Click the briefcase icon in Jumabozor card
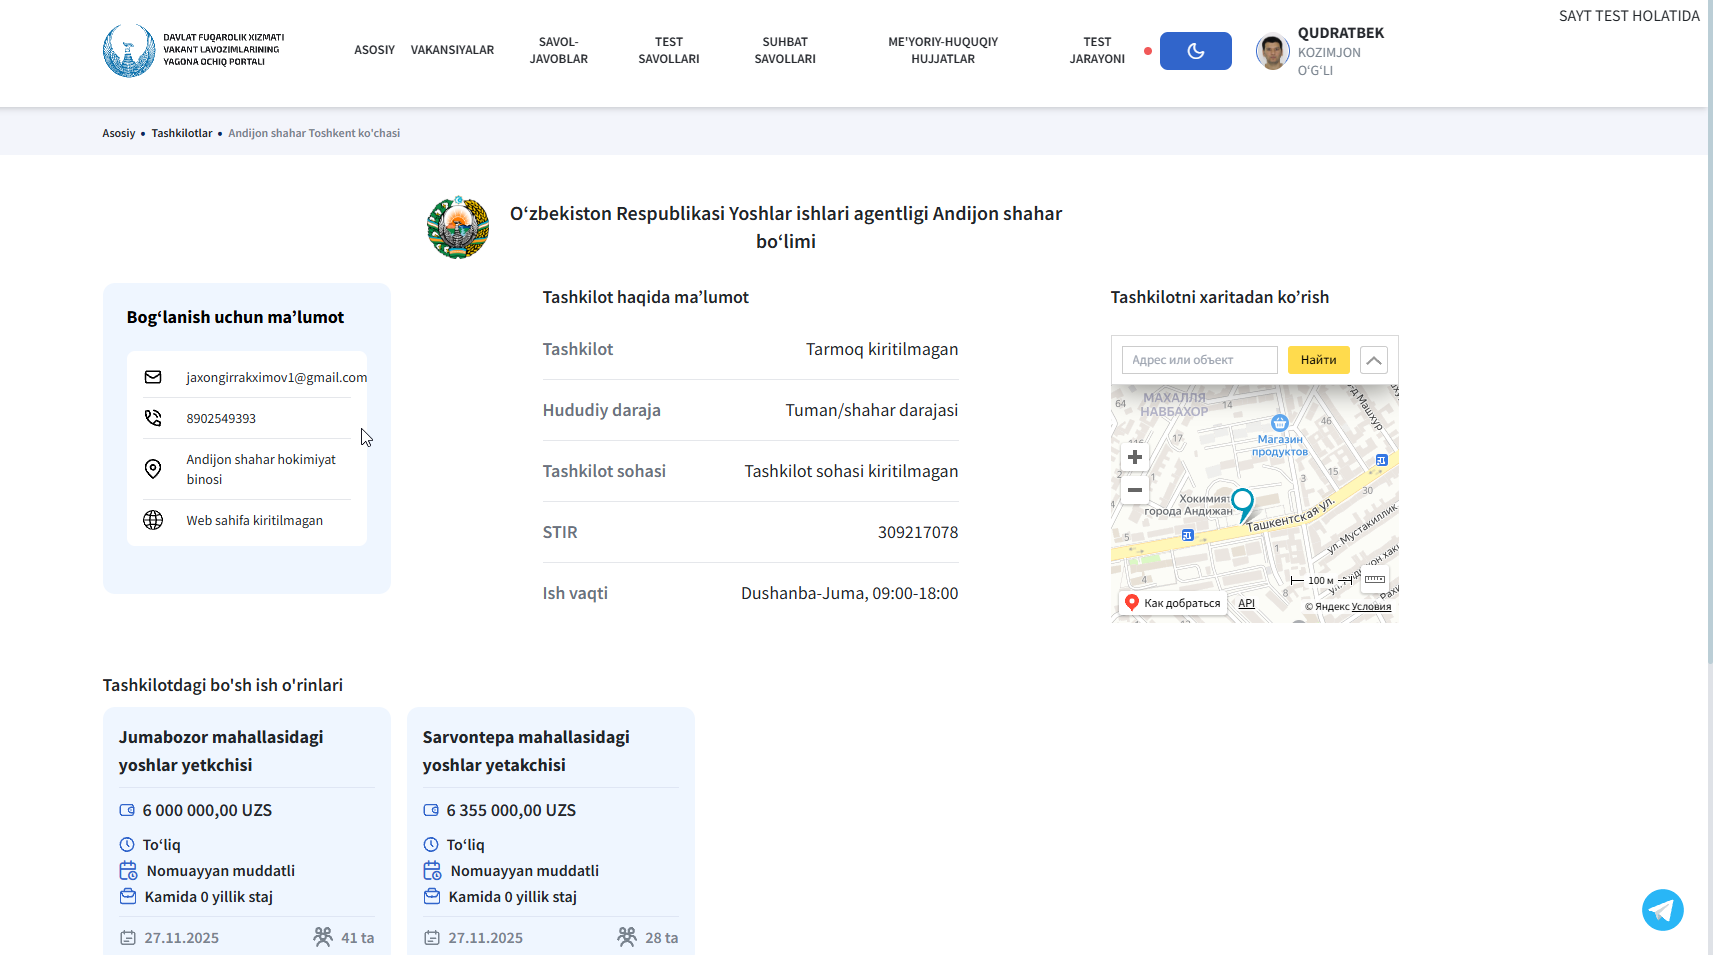 coord(128,896)
